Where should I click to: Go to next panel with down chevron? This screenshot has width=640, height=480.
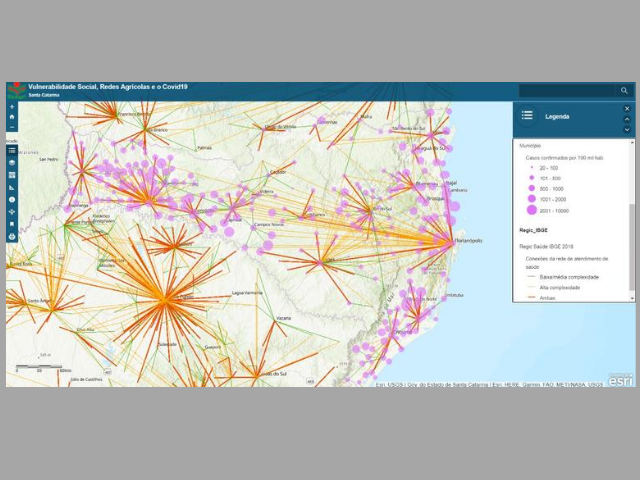[627, 129]
